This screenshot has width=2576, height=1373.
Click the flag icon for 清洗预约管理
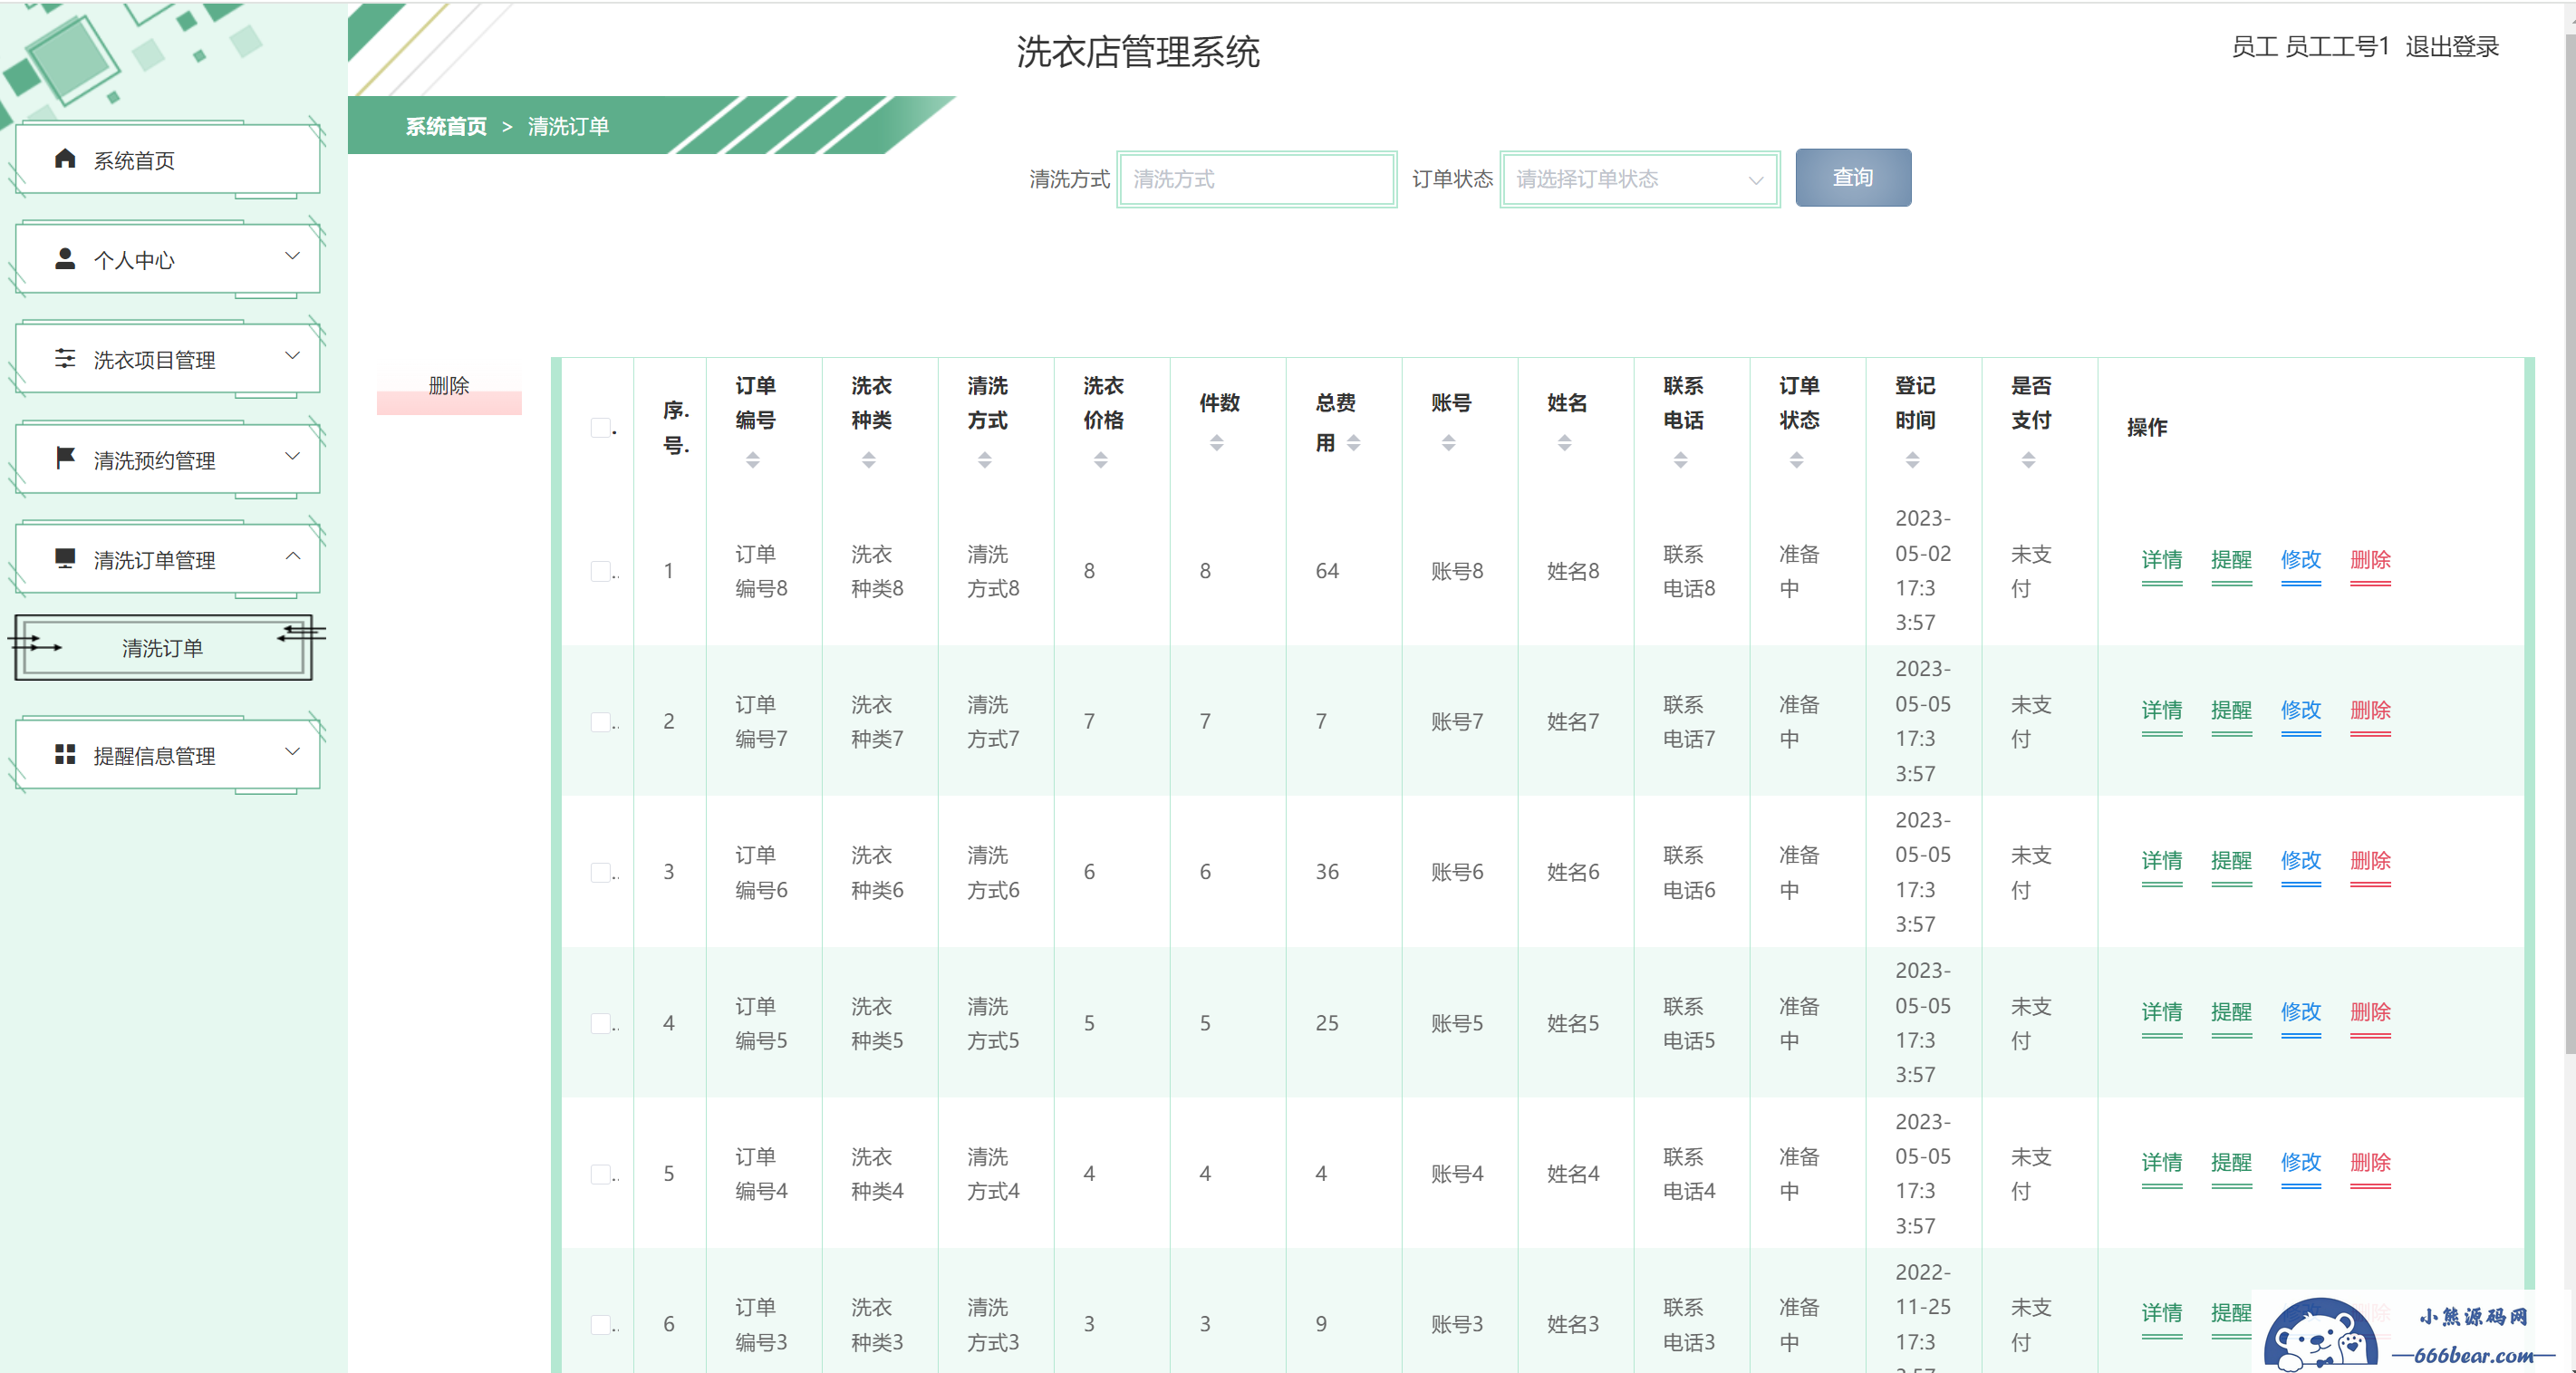click(x=65, y=458)
